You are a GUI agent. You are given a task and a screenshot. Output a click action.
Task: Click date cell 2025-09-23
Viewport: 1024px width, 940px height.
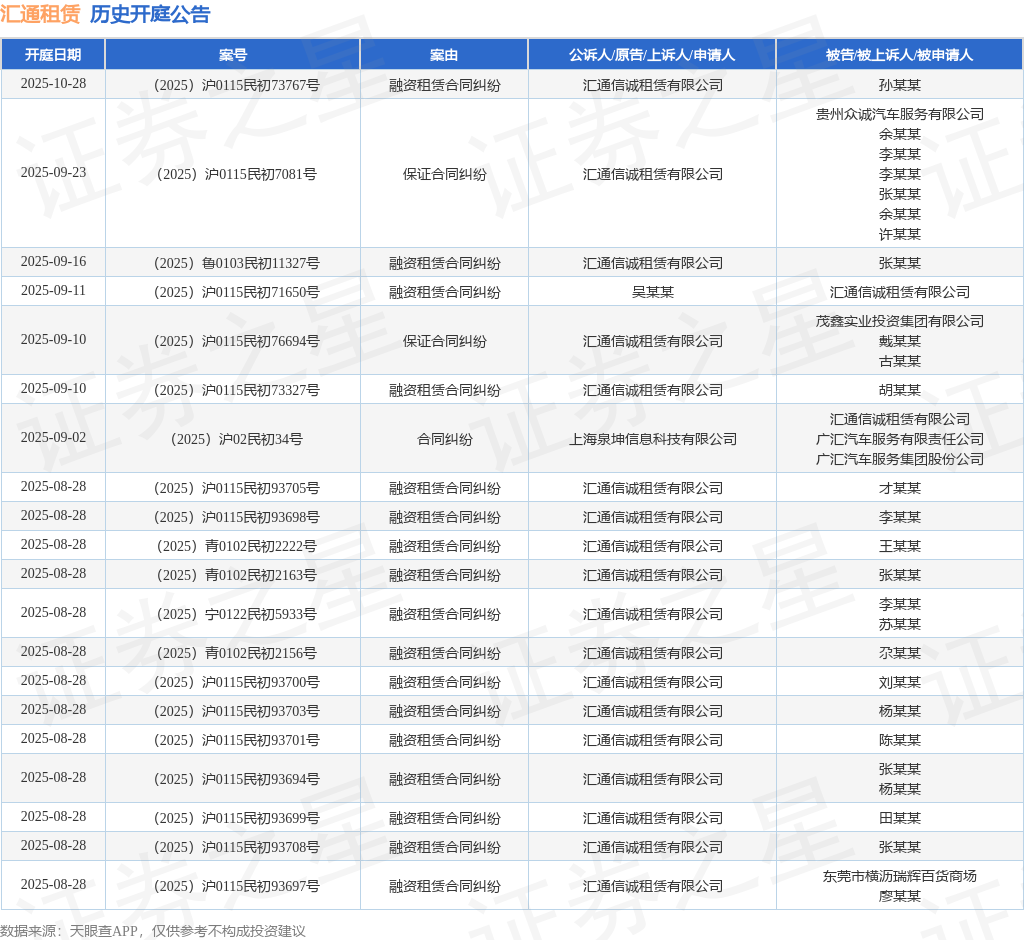pyautogui.click(x=53, y=172)
